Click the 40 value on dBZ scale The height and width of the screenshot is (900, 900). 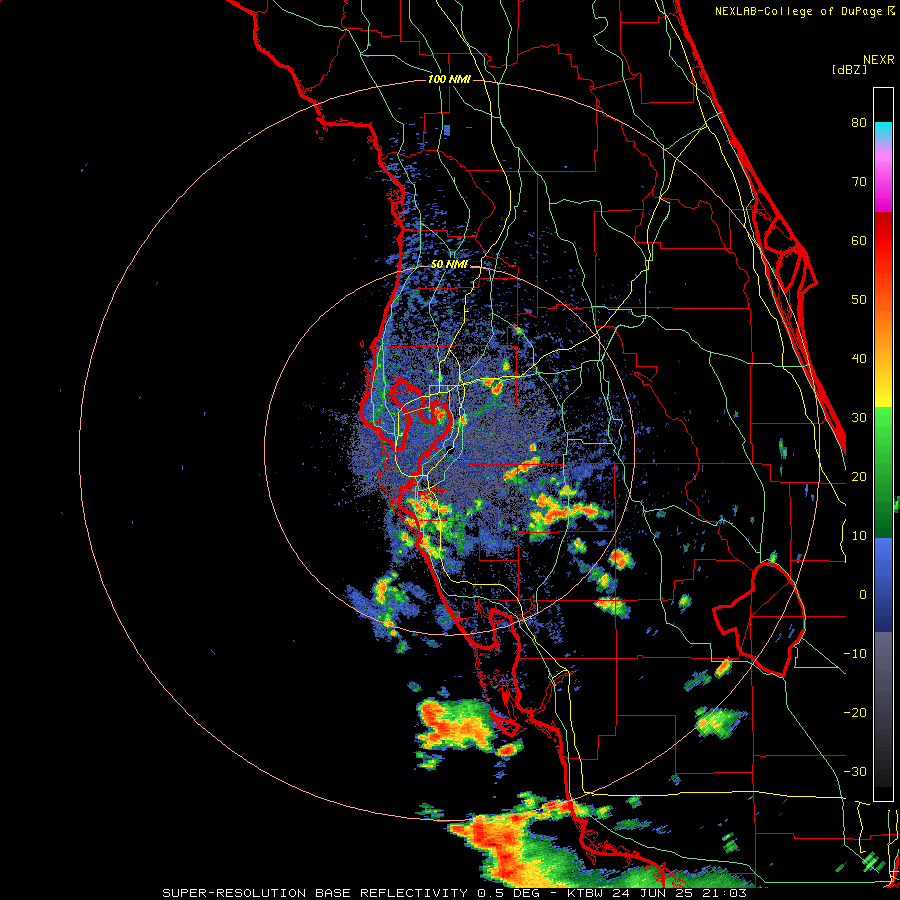859,359
